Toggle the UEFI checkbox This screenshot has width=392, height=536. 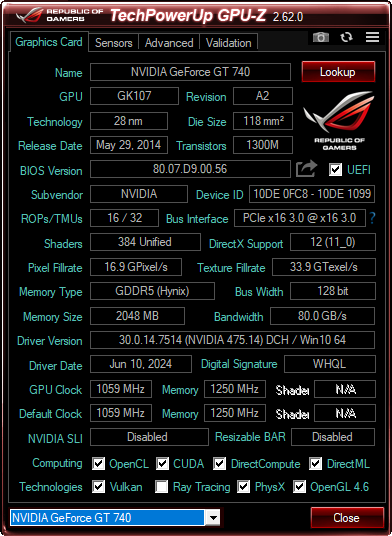point(335,170)
